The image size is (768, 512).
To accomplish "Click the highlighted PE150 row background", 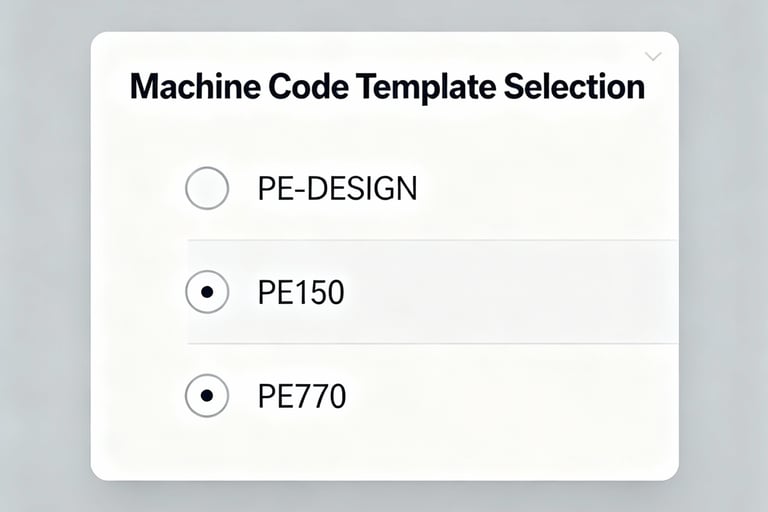I will [520, 292].
